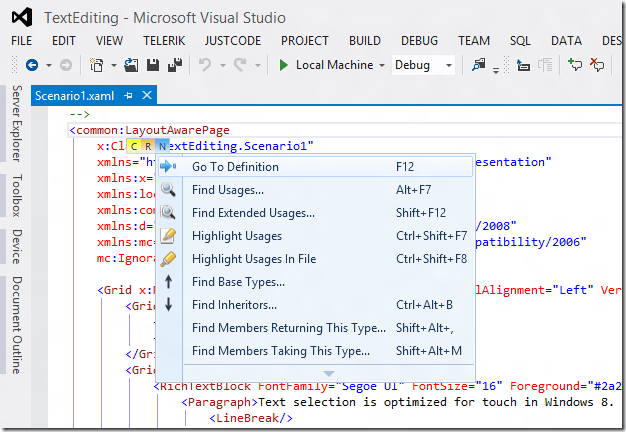626x432 pixels.
Task: Click the Save All icon
Action: 174,65
